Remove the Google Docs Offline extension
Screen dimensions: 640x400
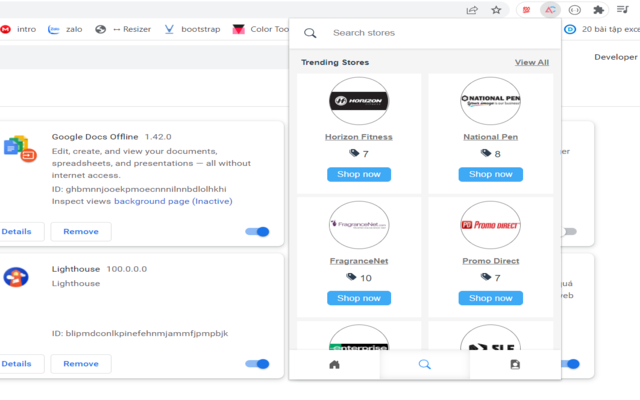[81, 231]
